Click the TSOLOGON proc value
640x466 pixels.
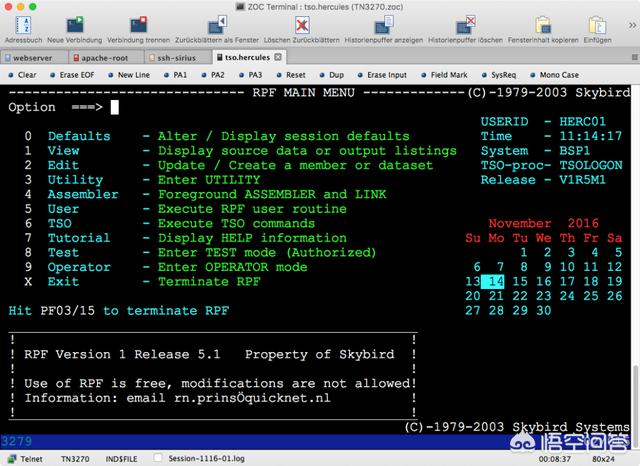click(591, 165)
